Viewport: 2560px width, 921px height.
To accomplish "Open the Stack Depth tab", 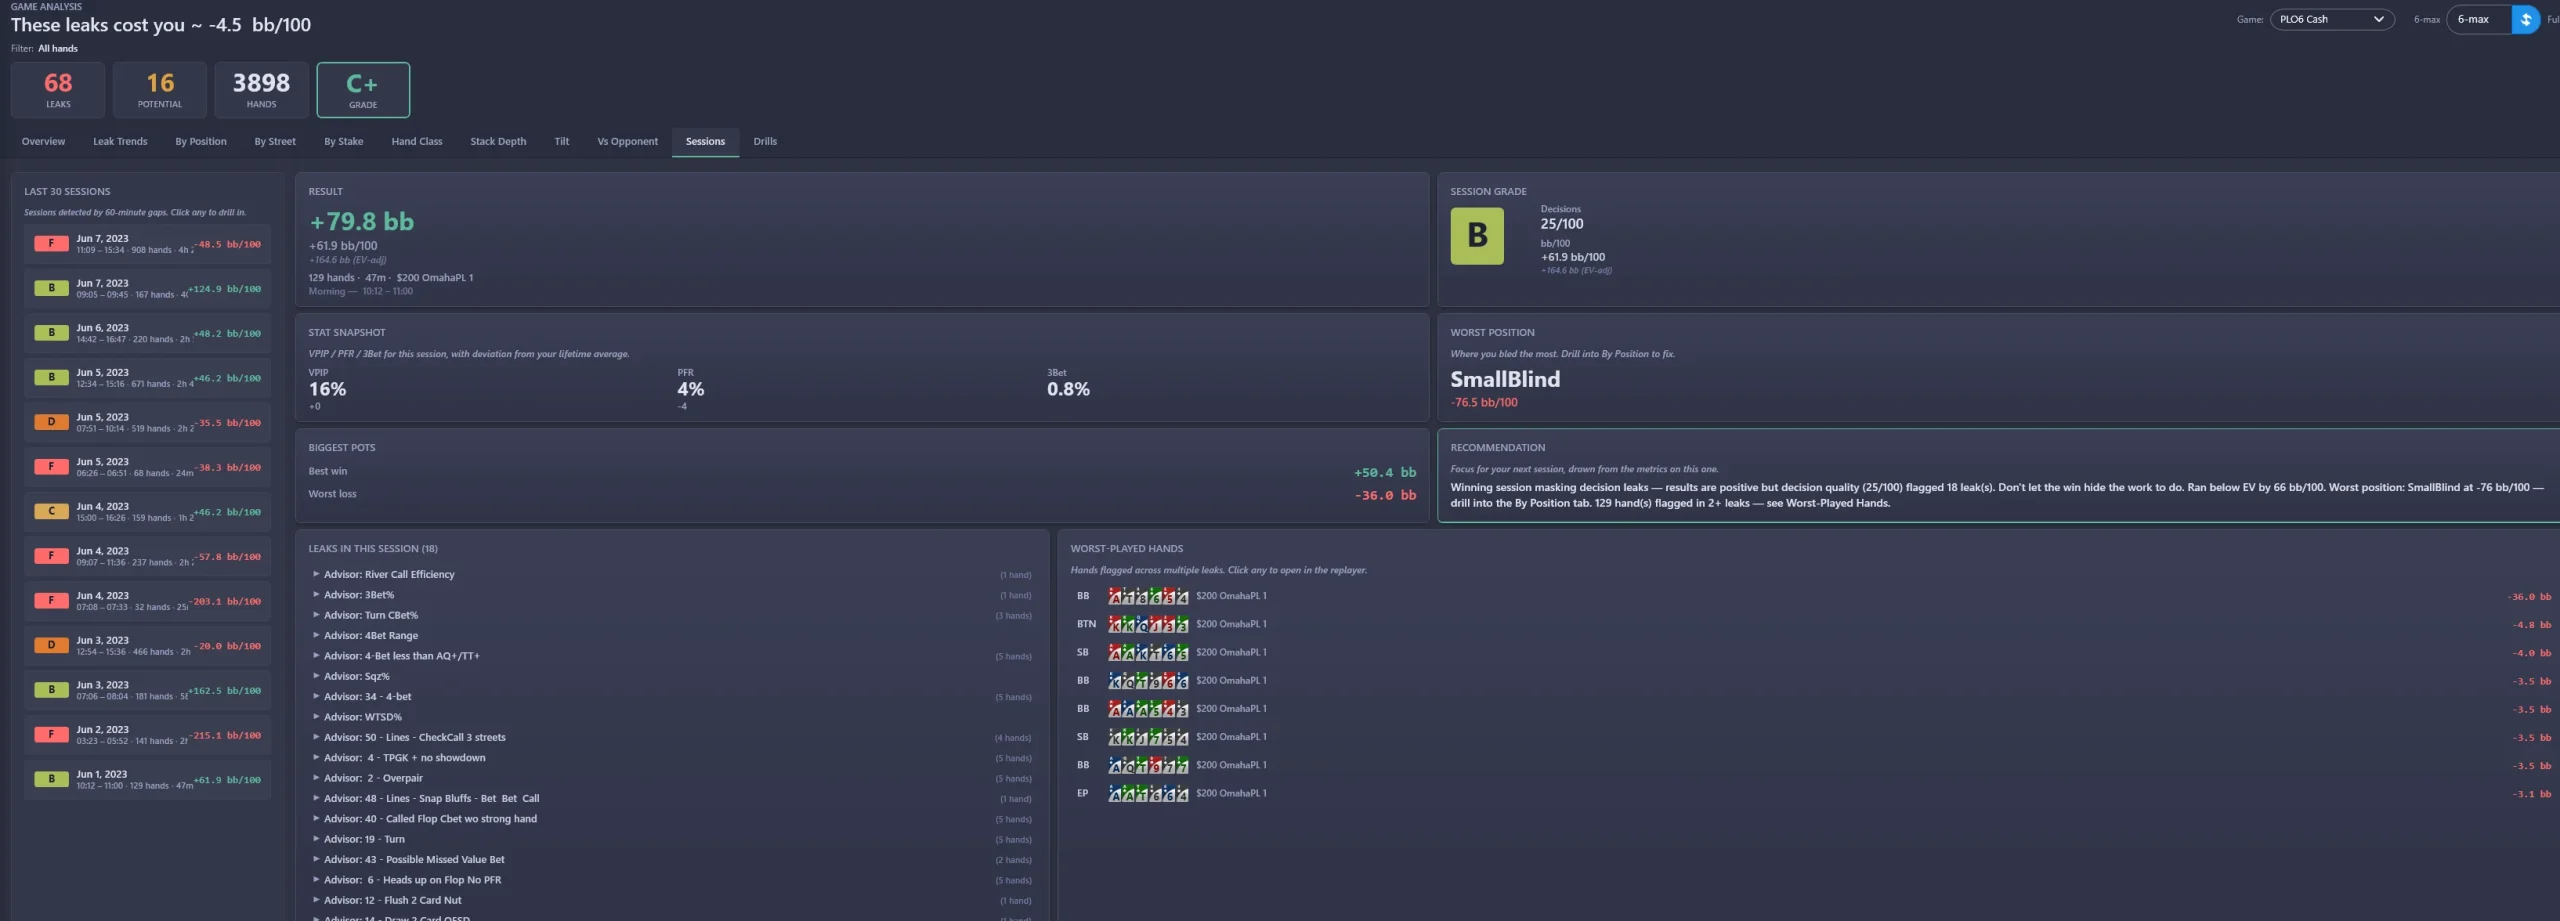I will click(498, 142).
